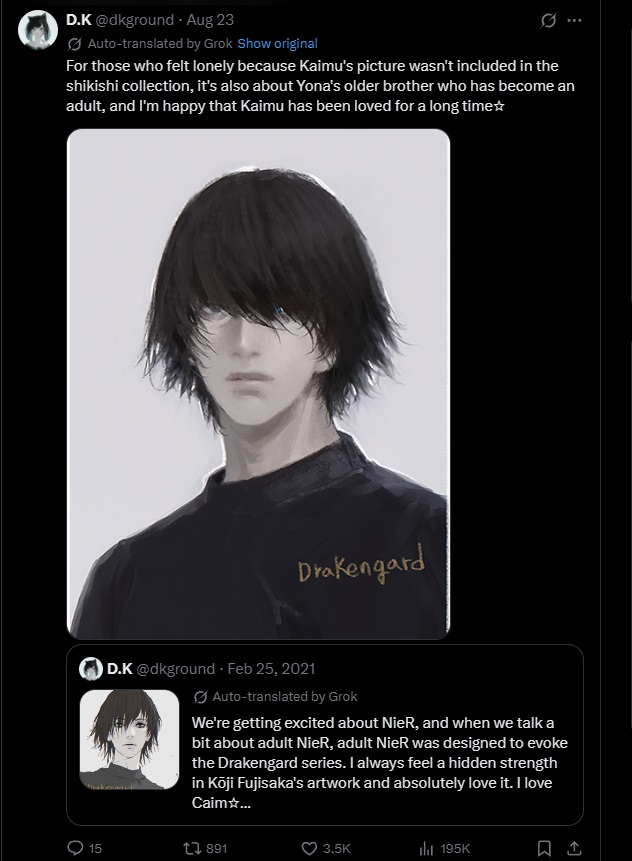This screenshot has width=632, height=861.
Task: Open quoted tweet's small thumbnail image
Action: [x=129, y=740]
